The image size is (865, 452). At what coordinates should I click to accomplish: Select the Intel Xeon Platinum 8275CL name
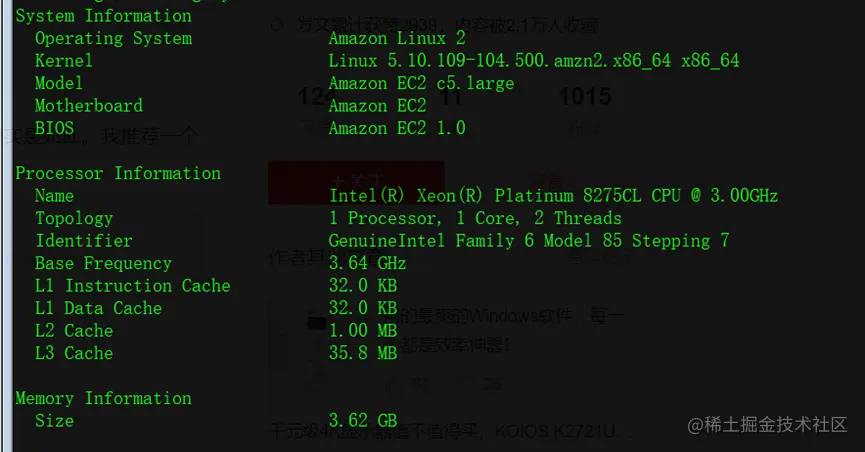tap(553, 195)
